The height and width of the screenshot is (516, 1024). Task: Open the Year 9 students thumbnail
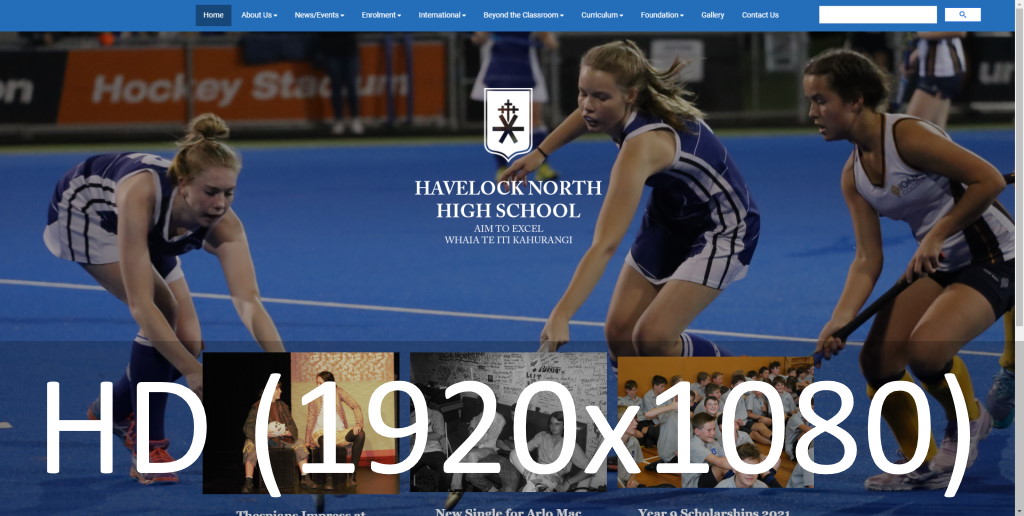pos(716,422)
